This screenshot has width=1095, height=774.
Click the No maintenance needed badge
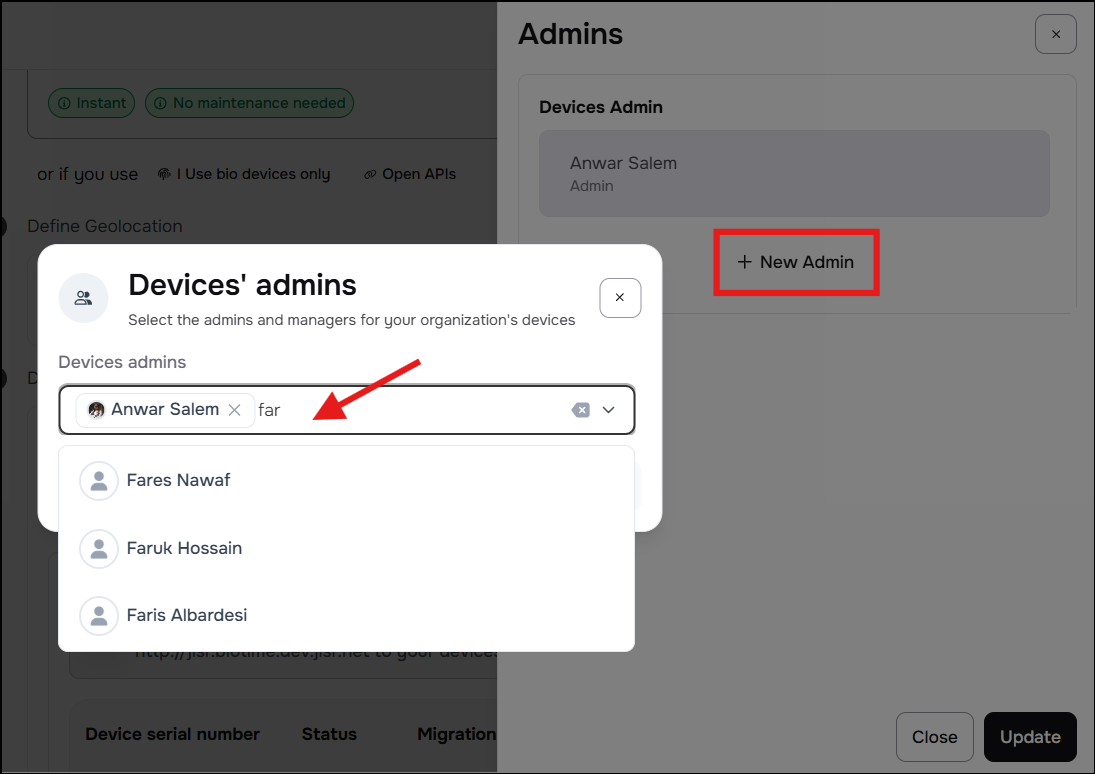(249, 103)
